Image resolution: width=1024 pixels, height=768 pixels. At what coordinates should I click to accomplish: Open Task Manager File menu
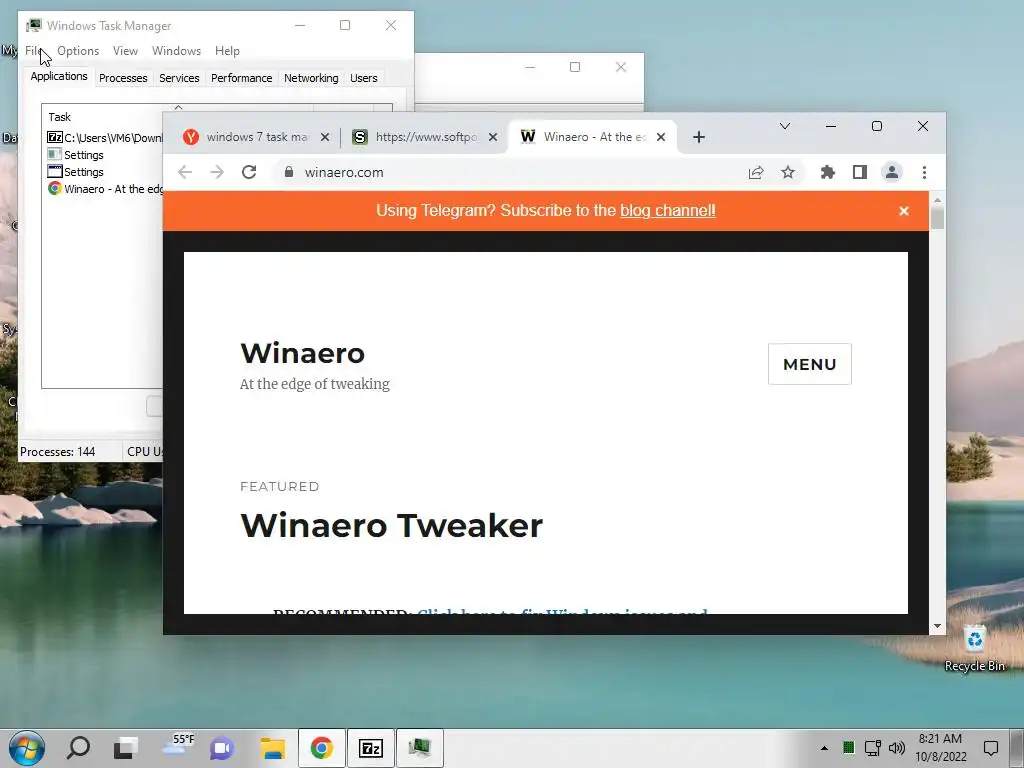[x=33, y=51]
